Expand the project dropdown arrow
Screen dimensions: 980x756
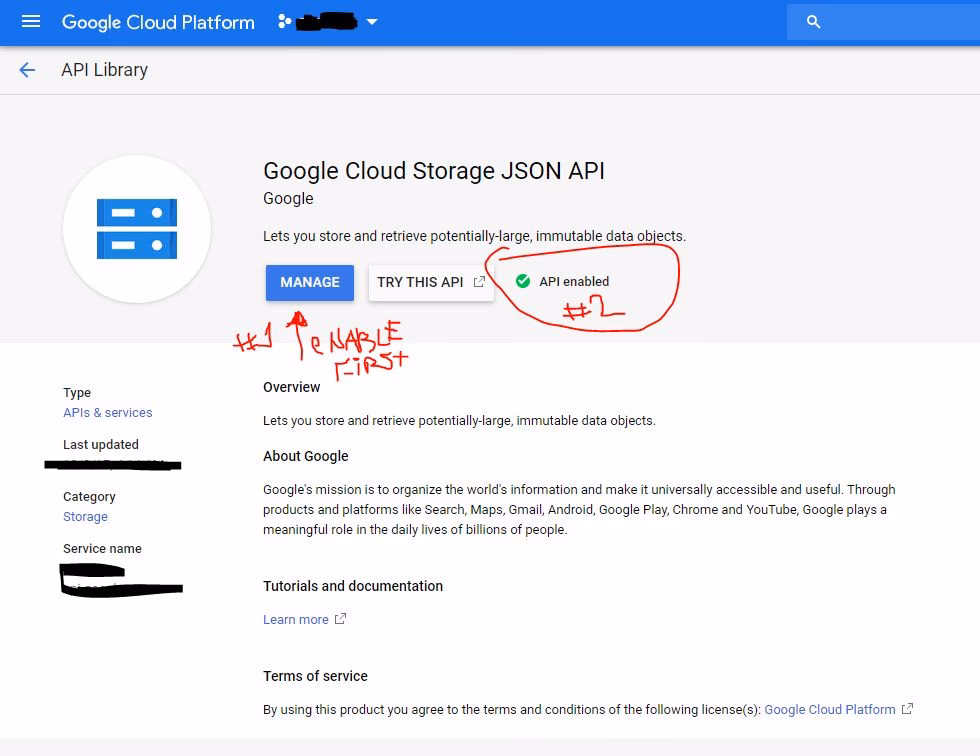click(372, 22)
